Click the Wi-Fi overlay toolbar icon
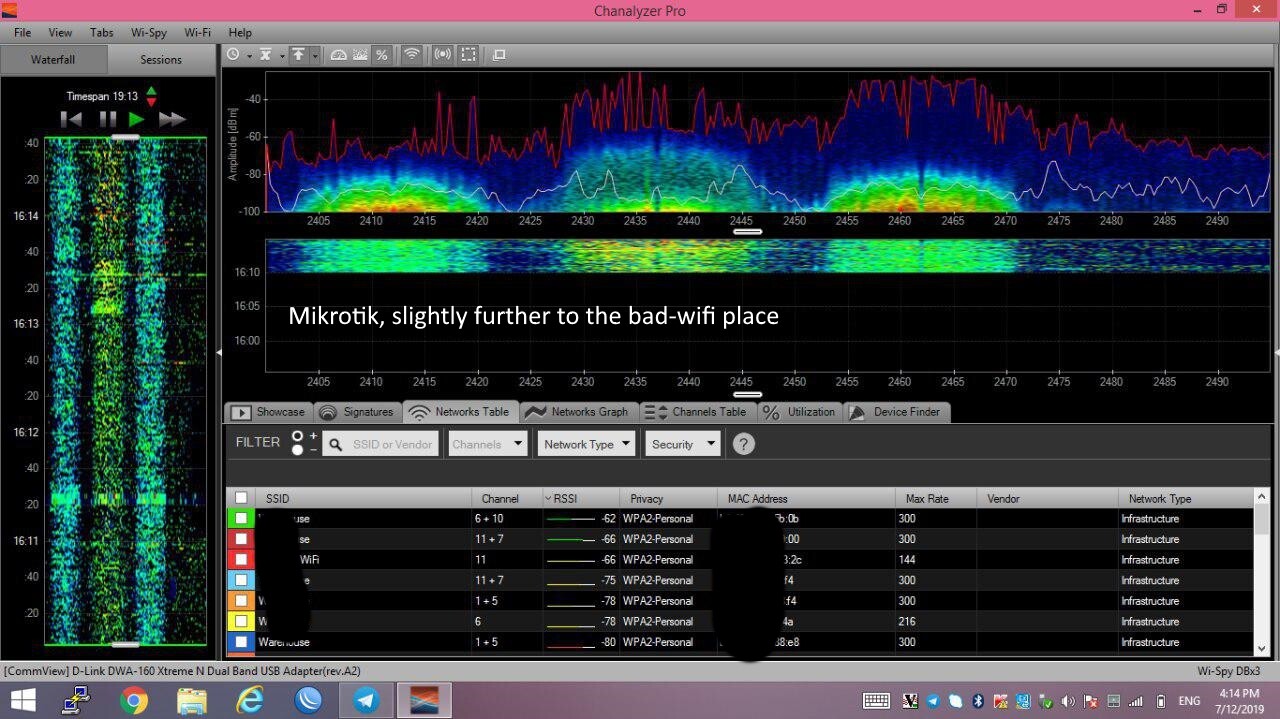The height and width of the screenshot is (719, 1280). coord(411,55)
